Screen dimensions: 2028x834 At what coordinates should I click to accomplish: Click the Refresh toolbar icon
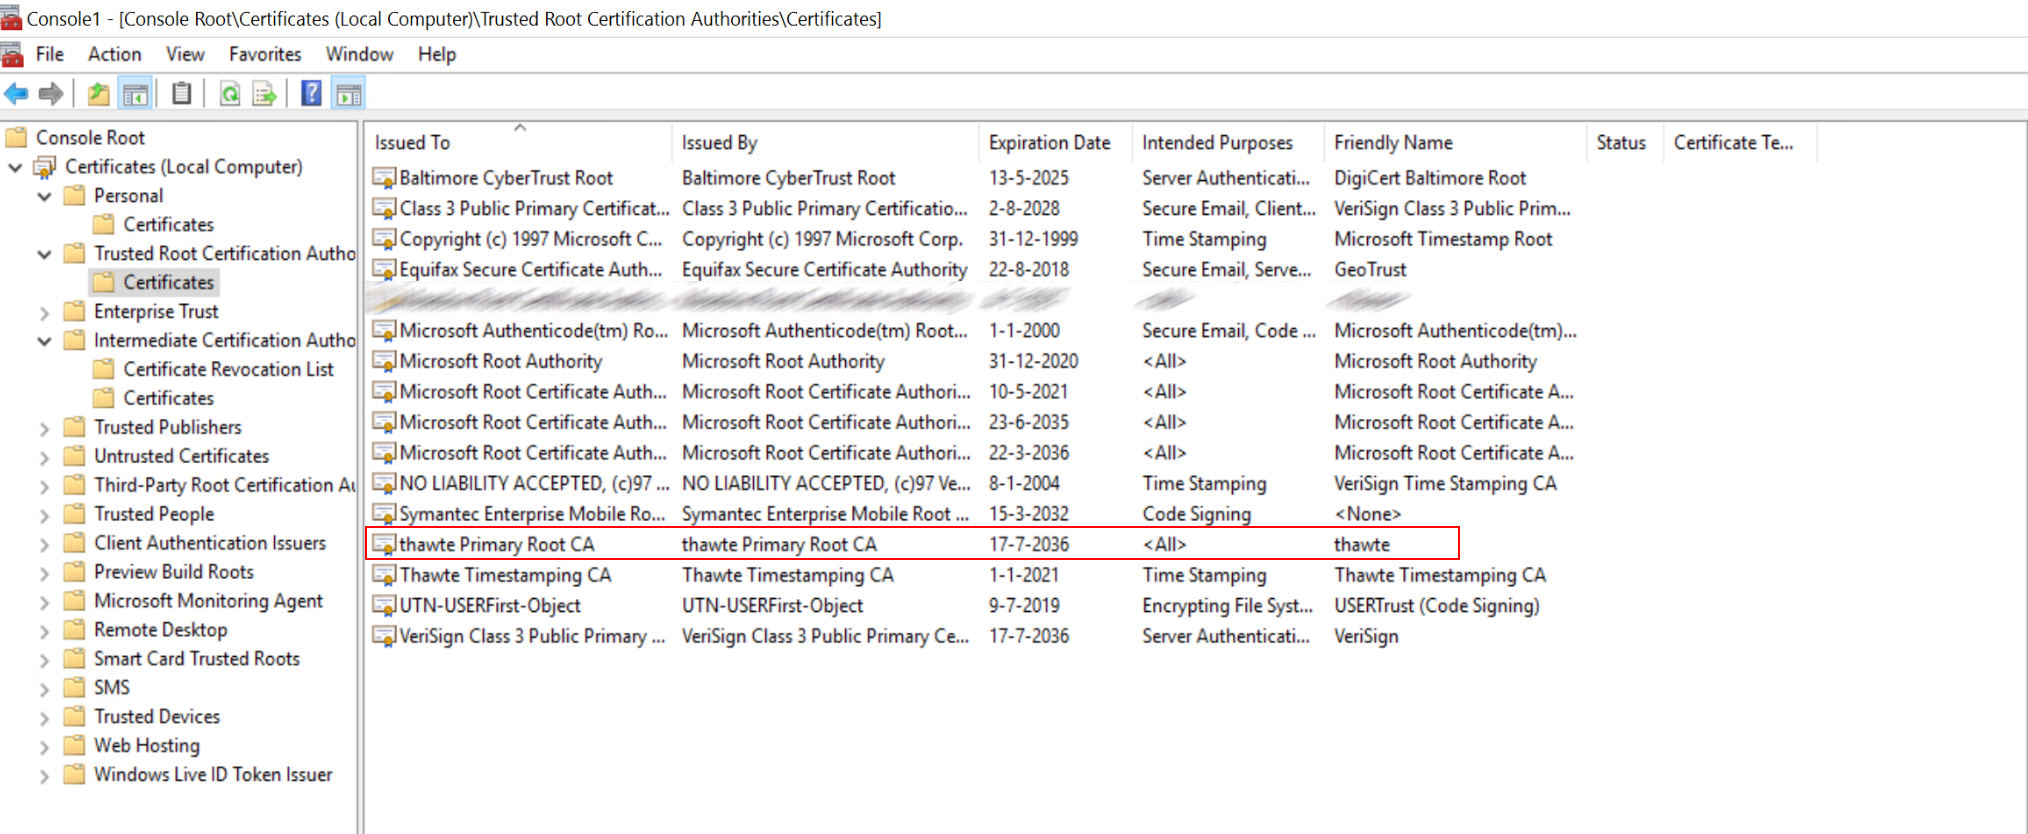point(230,94)
